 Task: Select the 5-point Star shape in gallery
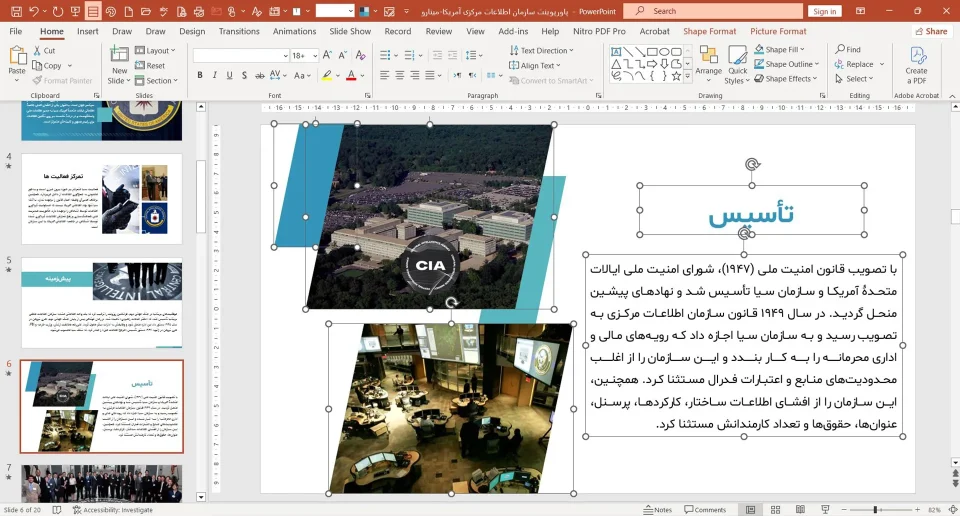click(676, 77)
